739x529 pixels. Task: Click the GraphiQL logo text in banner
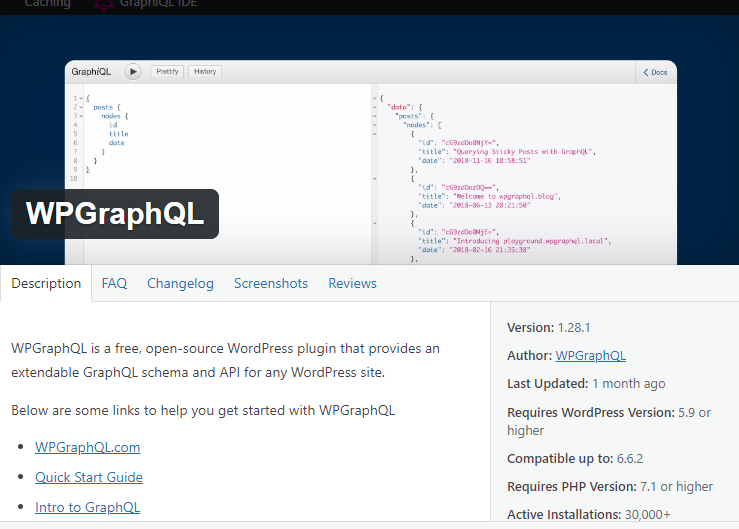tap(91, 72)
